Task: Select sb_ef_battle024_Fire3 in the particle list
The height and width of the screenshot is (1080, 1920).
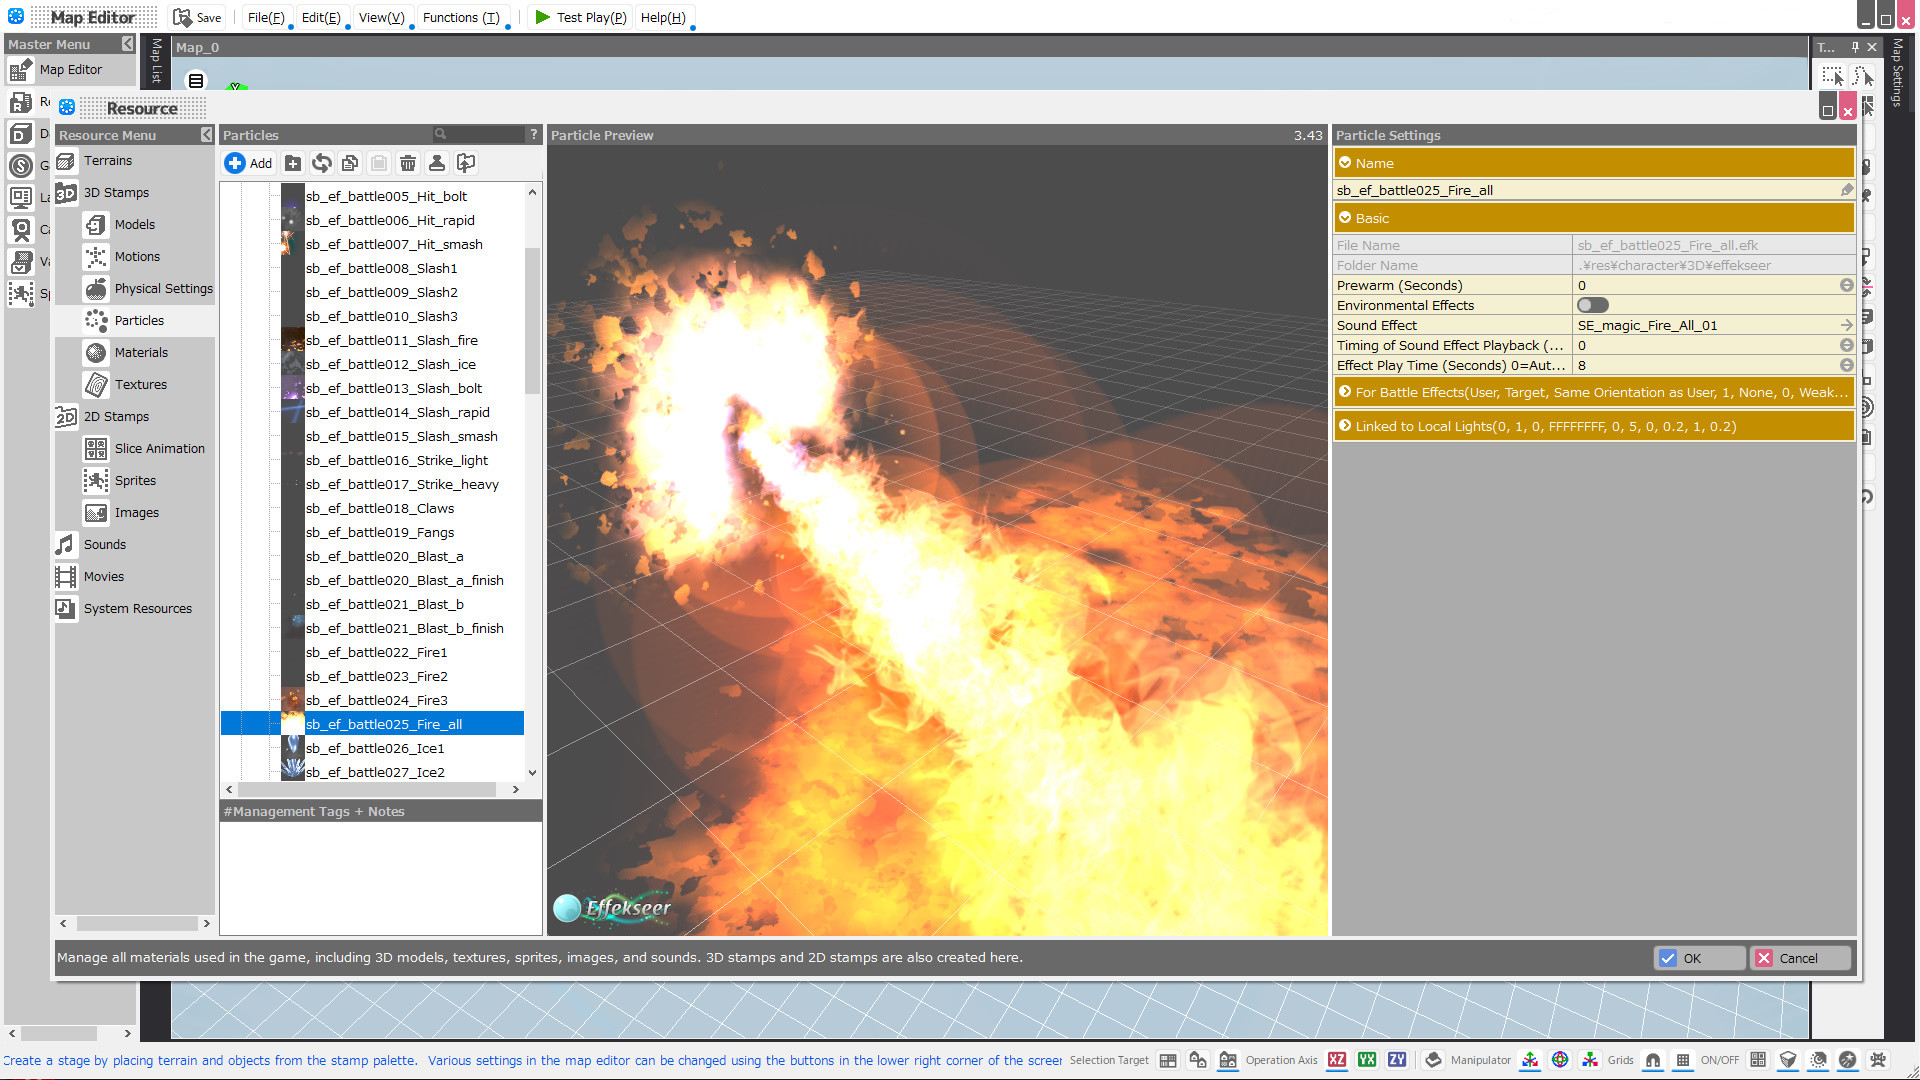Action: [x=377, y=700]
